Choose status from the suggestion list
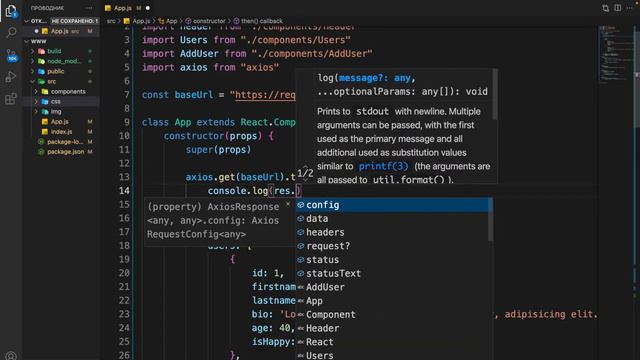The image size is (640, 360). [393, 260]
